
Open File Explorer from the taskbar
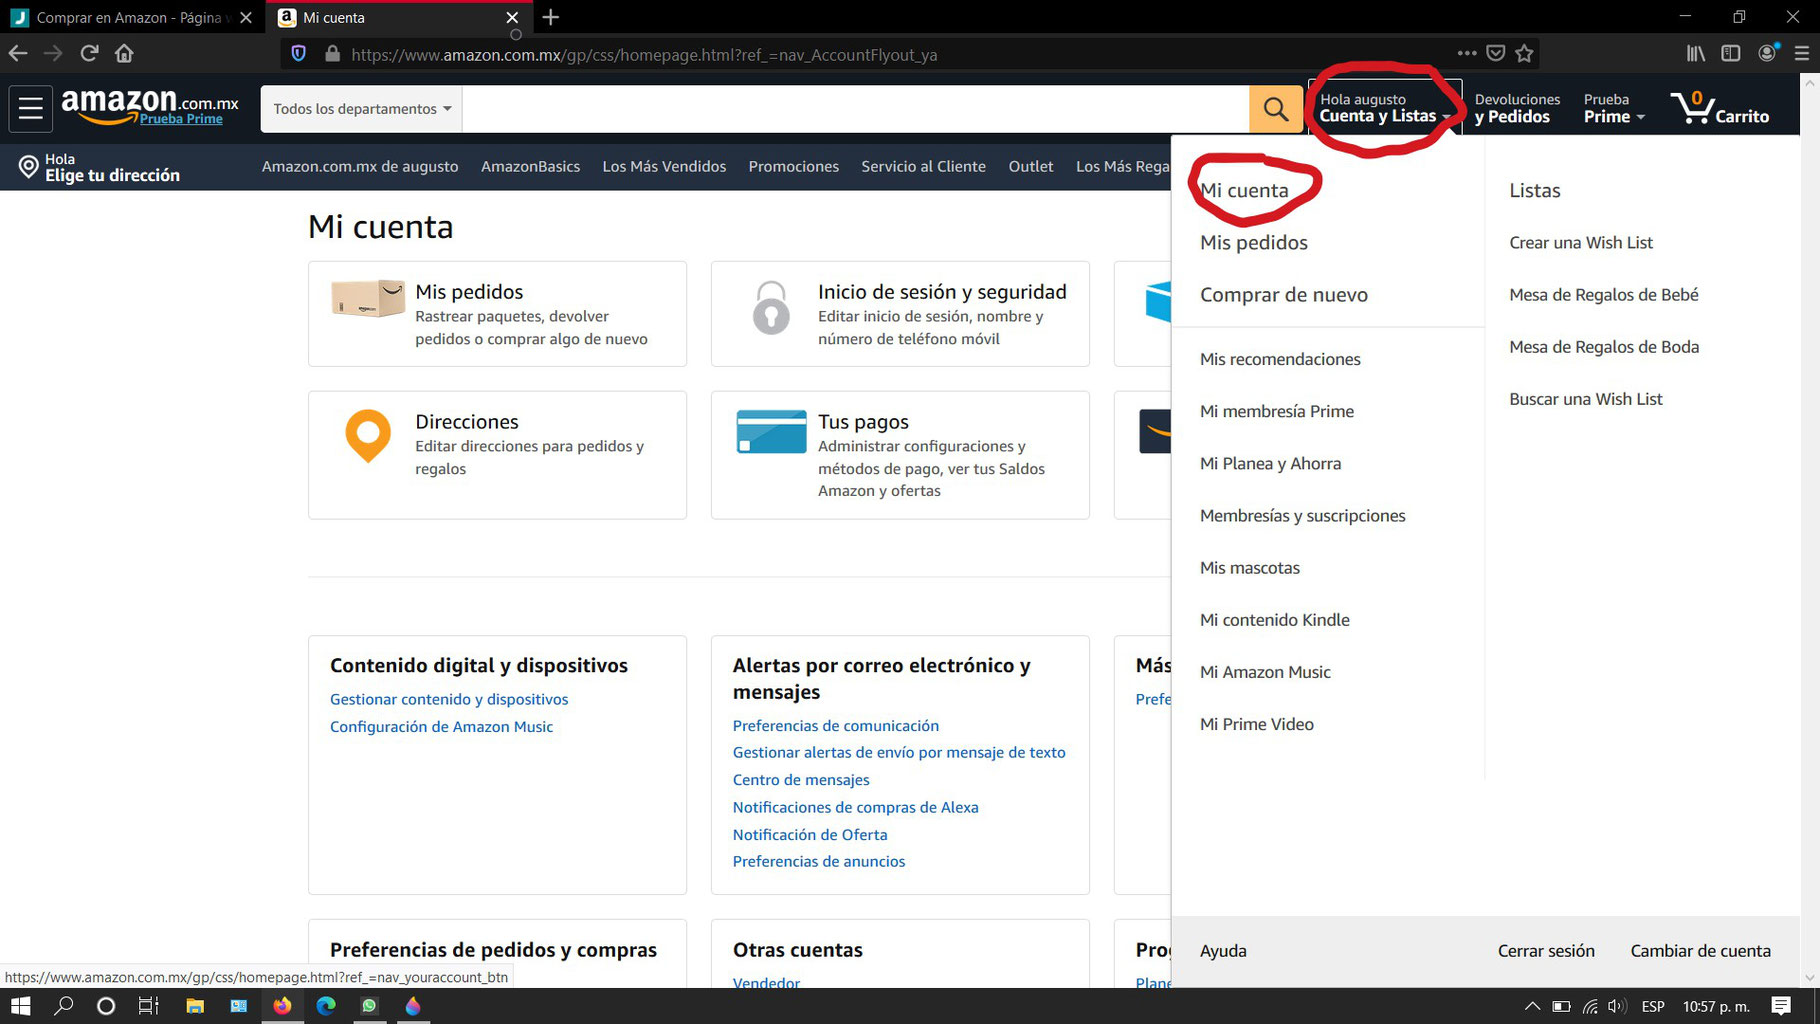click(x=195, y=1006)
